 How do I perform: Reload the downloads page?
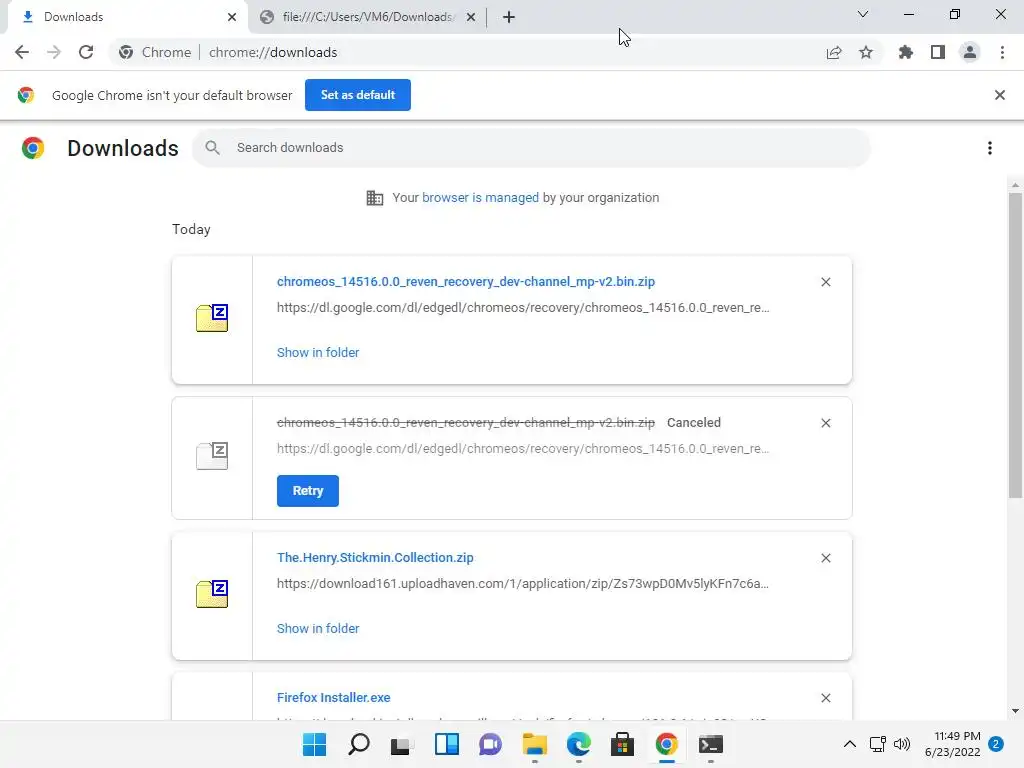click(86, 52)
